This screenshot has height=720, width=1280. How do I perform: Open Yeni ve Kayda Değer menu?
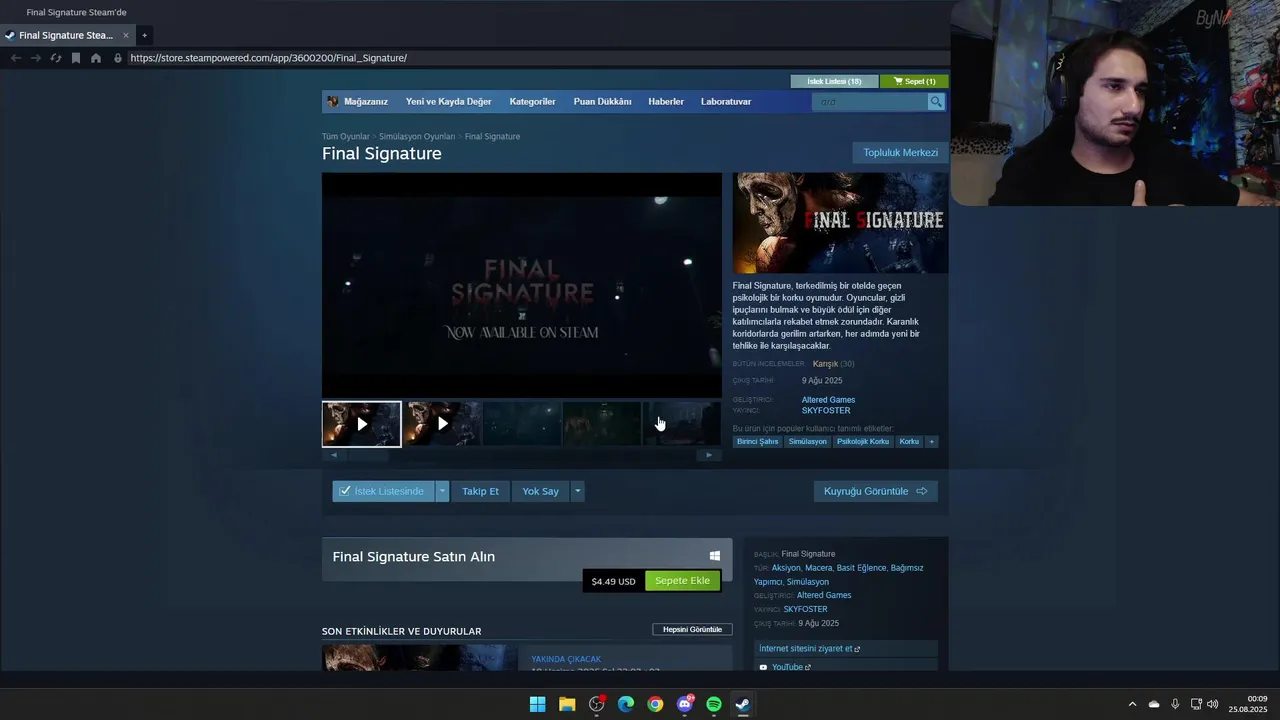tap(449, 101)
